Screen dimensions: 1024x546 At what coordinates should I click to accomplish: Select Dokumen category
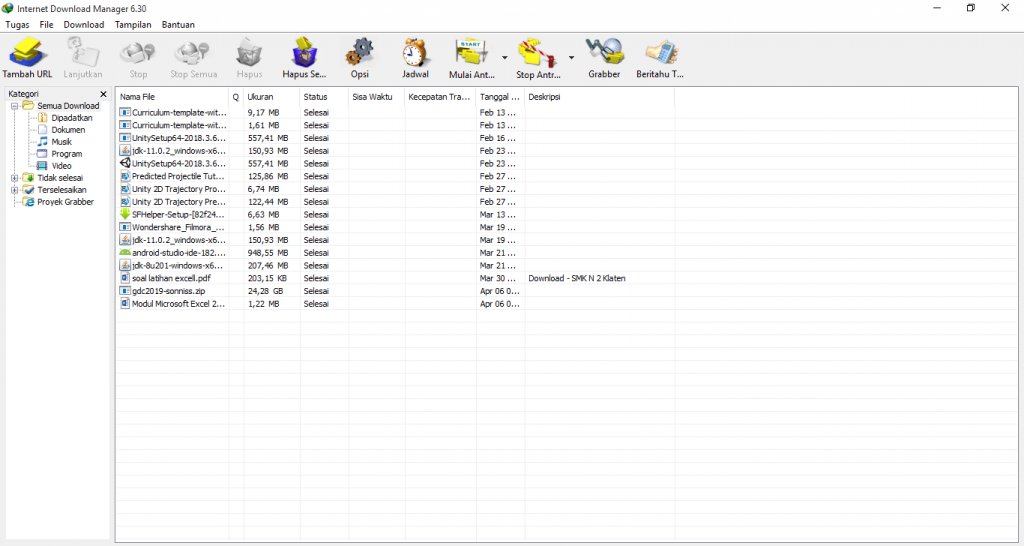(x=68, y=130)
